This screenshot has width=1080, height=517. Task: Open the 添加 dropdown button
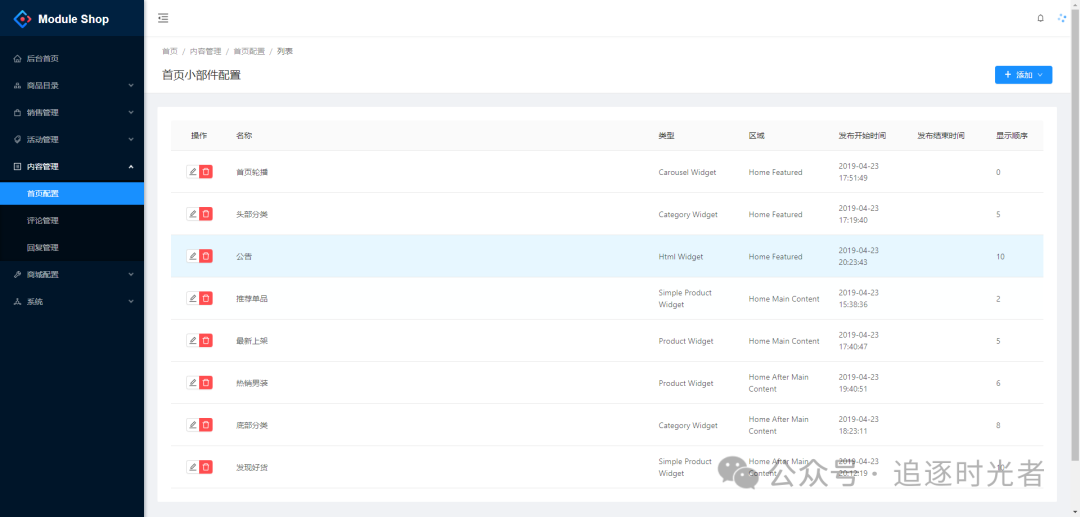[x=1023, y=74]
